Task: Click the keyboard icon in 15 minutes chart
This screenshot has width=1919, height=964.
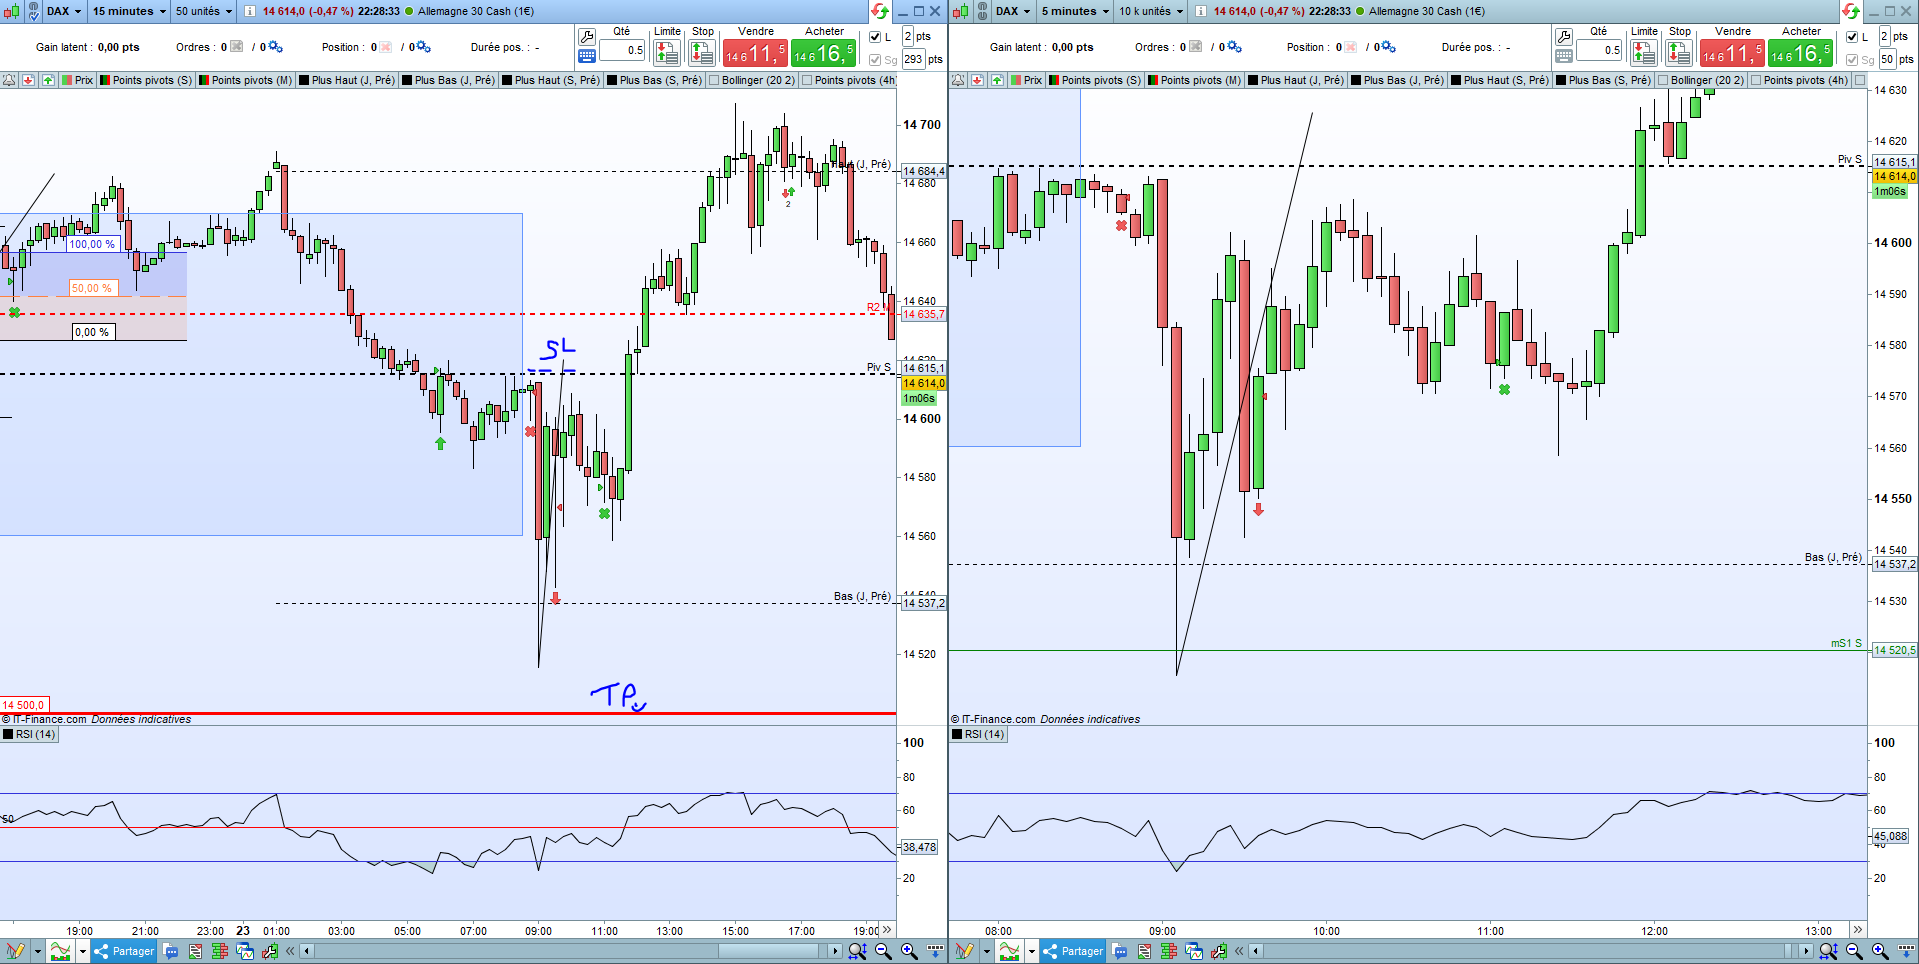Action: pos(587,56)
